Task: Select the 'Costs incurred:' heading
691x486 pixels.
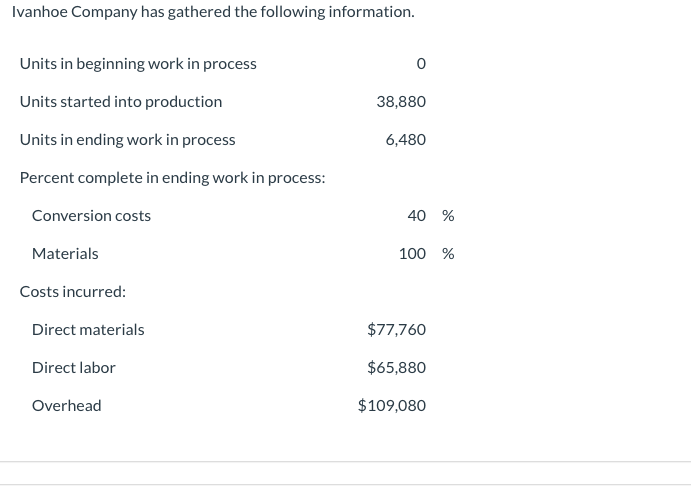Action: (x=73, y=292)
